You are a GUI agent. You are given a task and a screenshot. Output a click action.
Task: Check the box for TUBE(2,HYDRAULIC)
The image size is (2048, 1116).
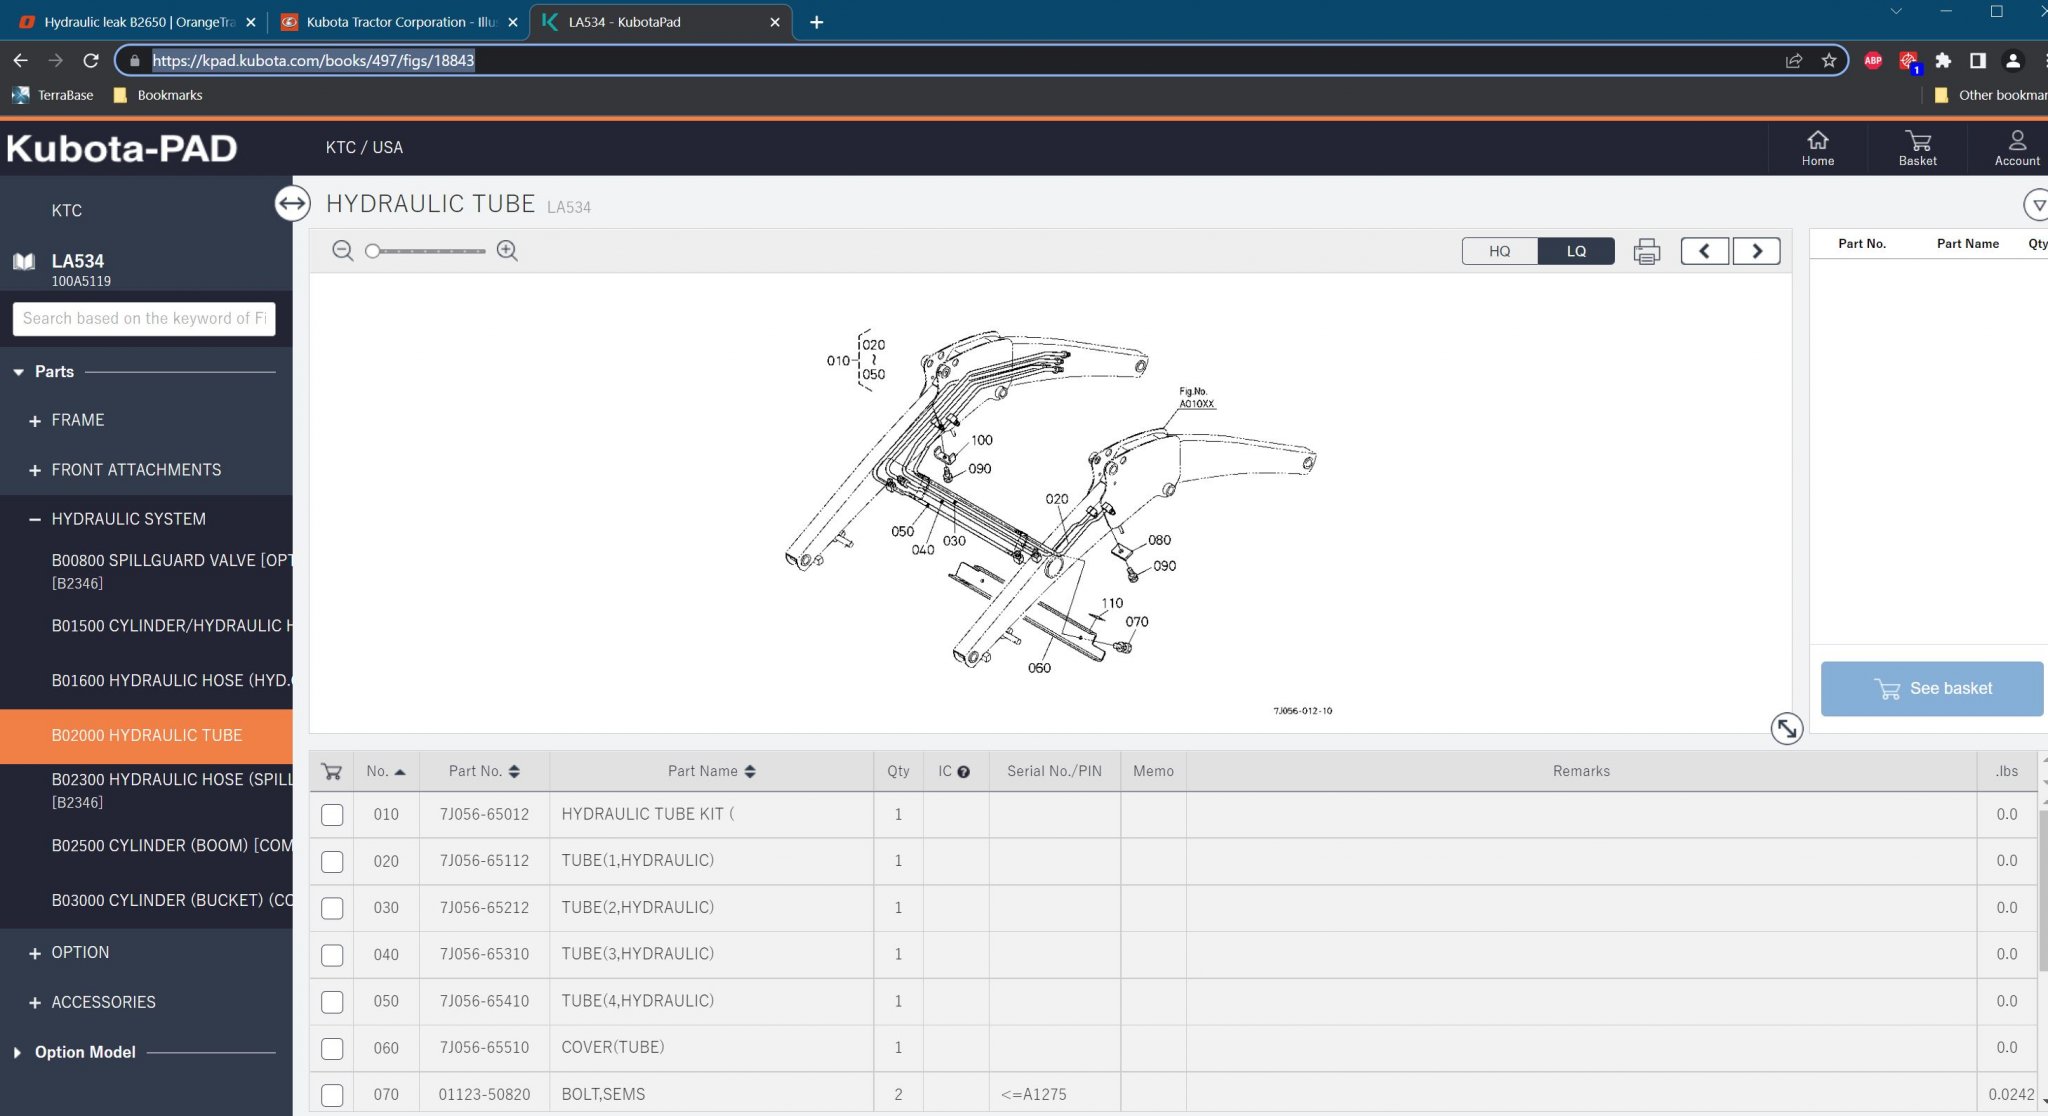(332, 908)
